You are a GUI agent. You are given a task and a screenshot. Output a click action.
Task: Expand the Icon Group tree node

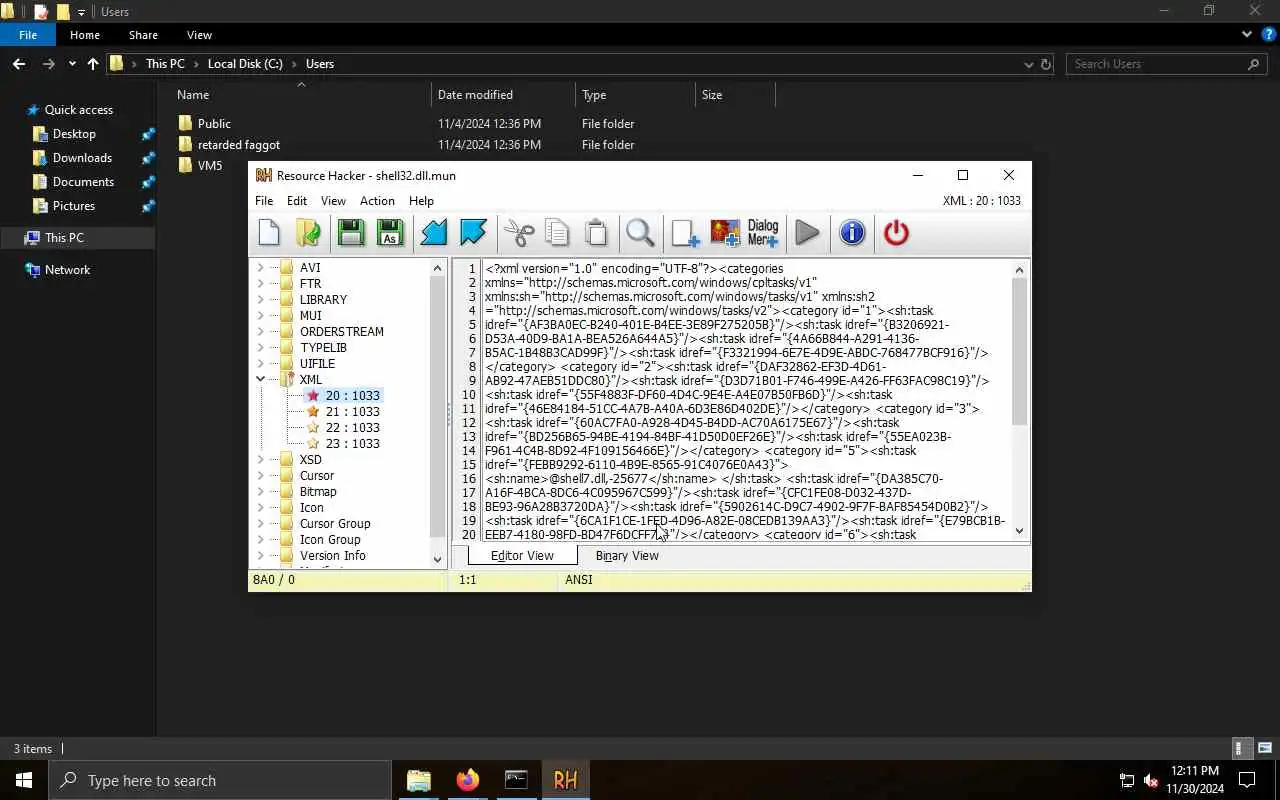coord(261,539)
